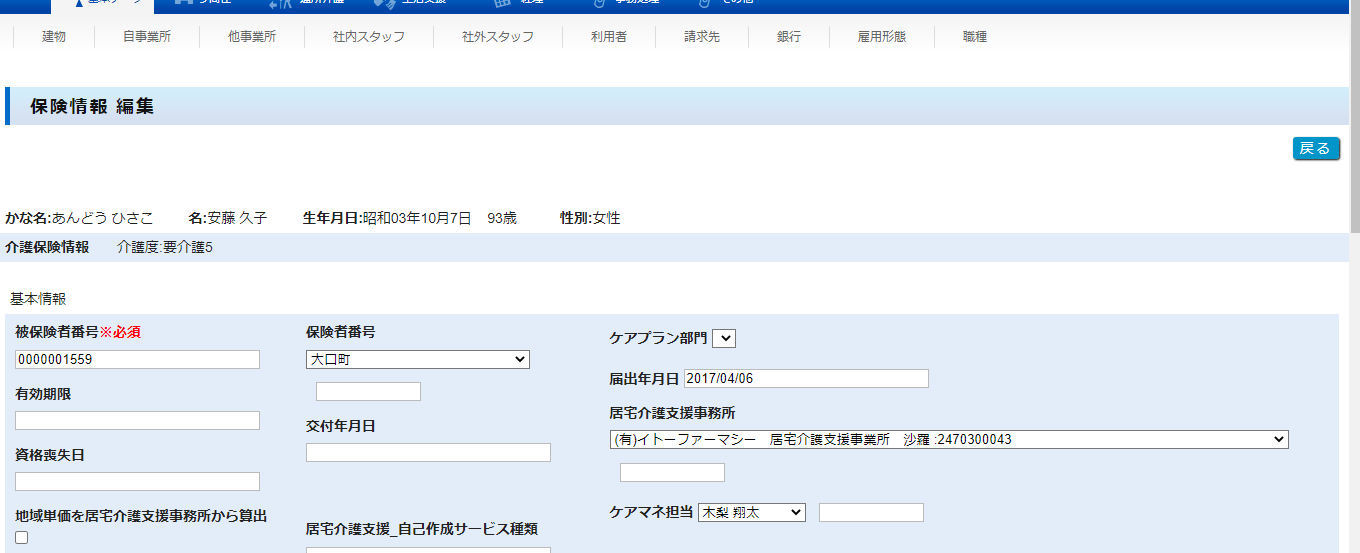Open the ケアマネ担当 dropdown showing 木梨 翔太
This screenshot has height=553, width=1360.
tap(751, 512)
